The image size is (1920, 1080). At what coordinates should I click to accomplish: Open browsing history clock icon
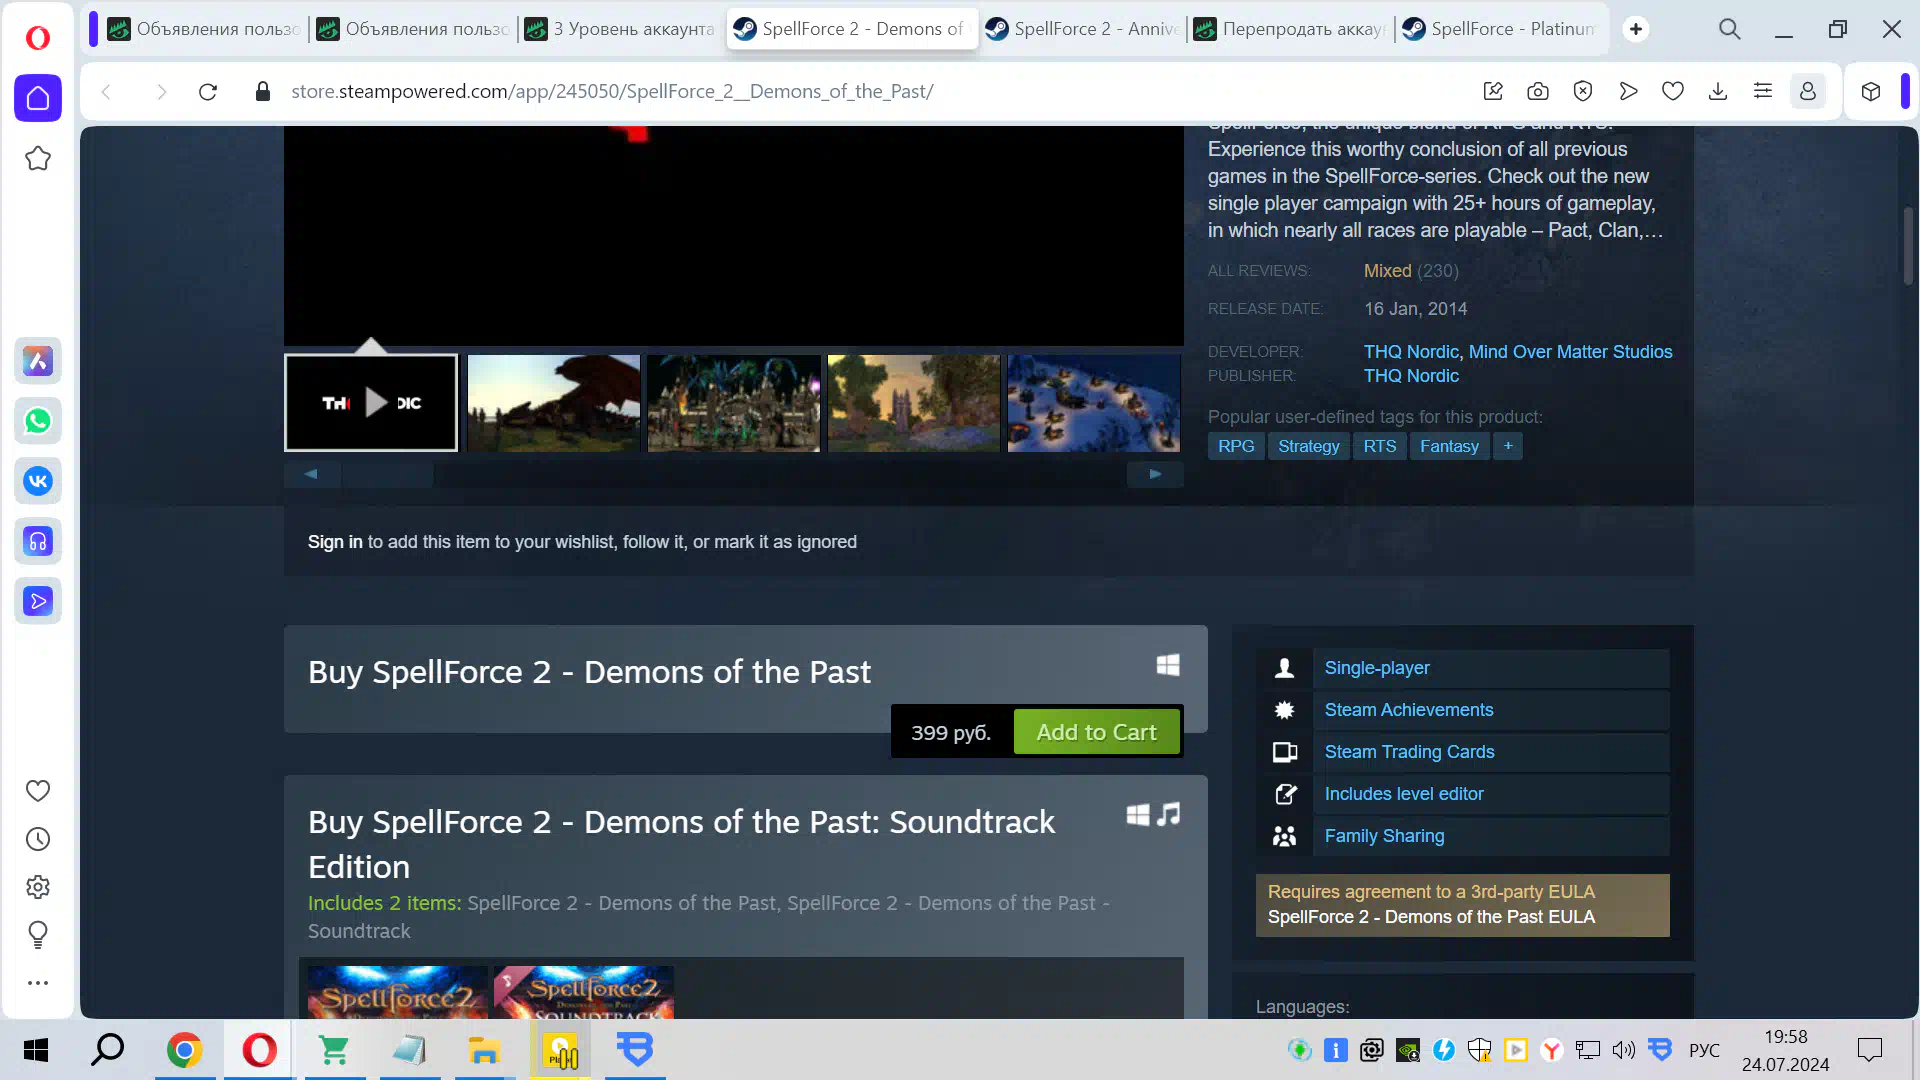pos(38,839)
